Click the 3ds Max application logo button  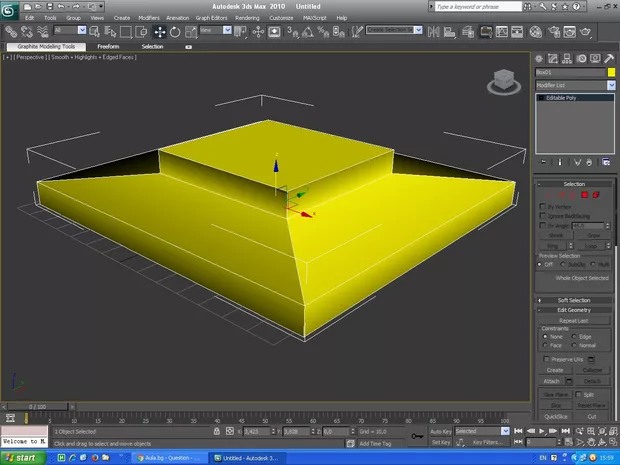click(10, 8)
